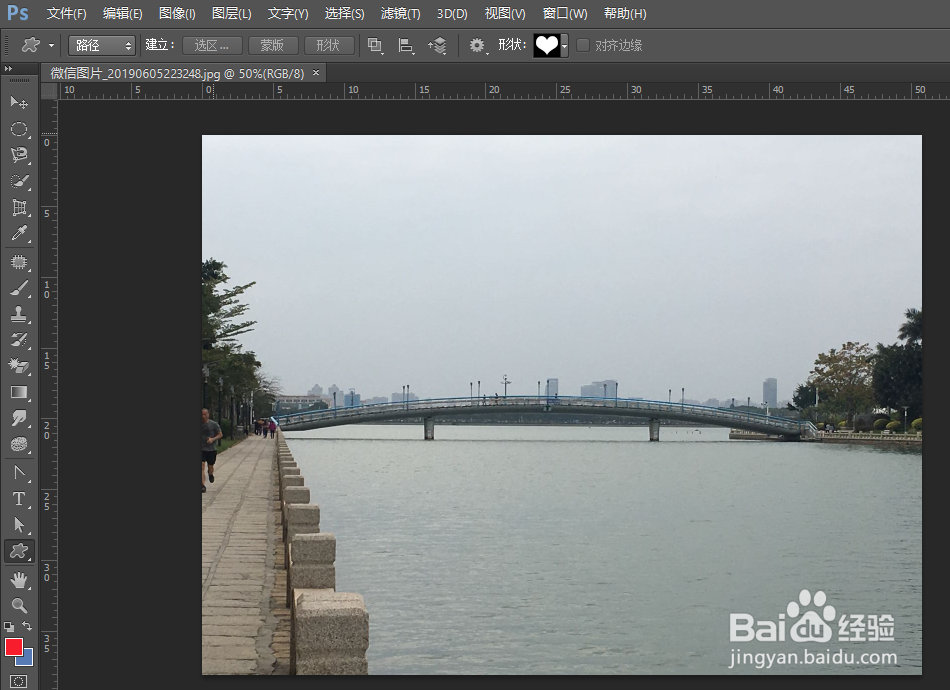The height and width of the screenshot is (690, 950).
Task: Select the Hand tool
Action: coord(19,580)
